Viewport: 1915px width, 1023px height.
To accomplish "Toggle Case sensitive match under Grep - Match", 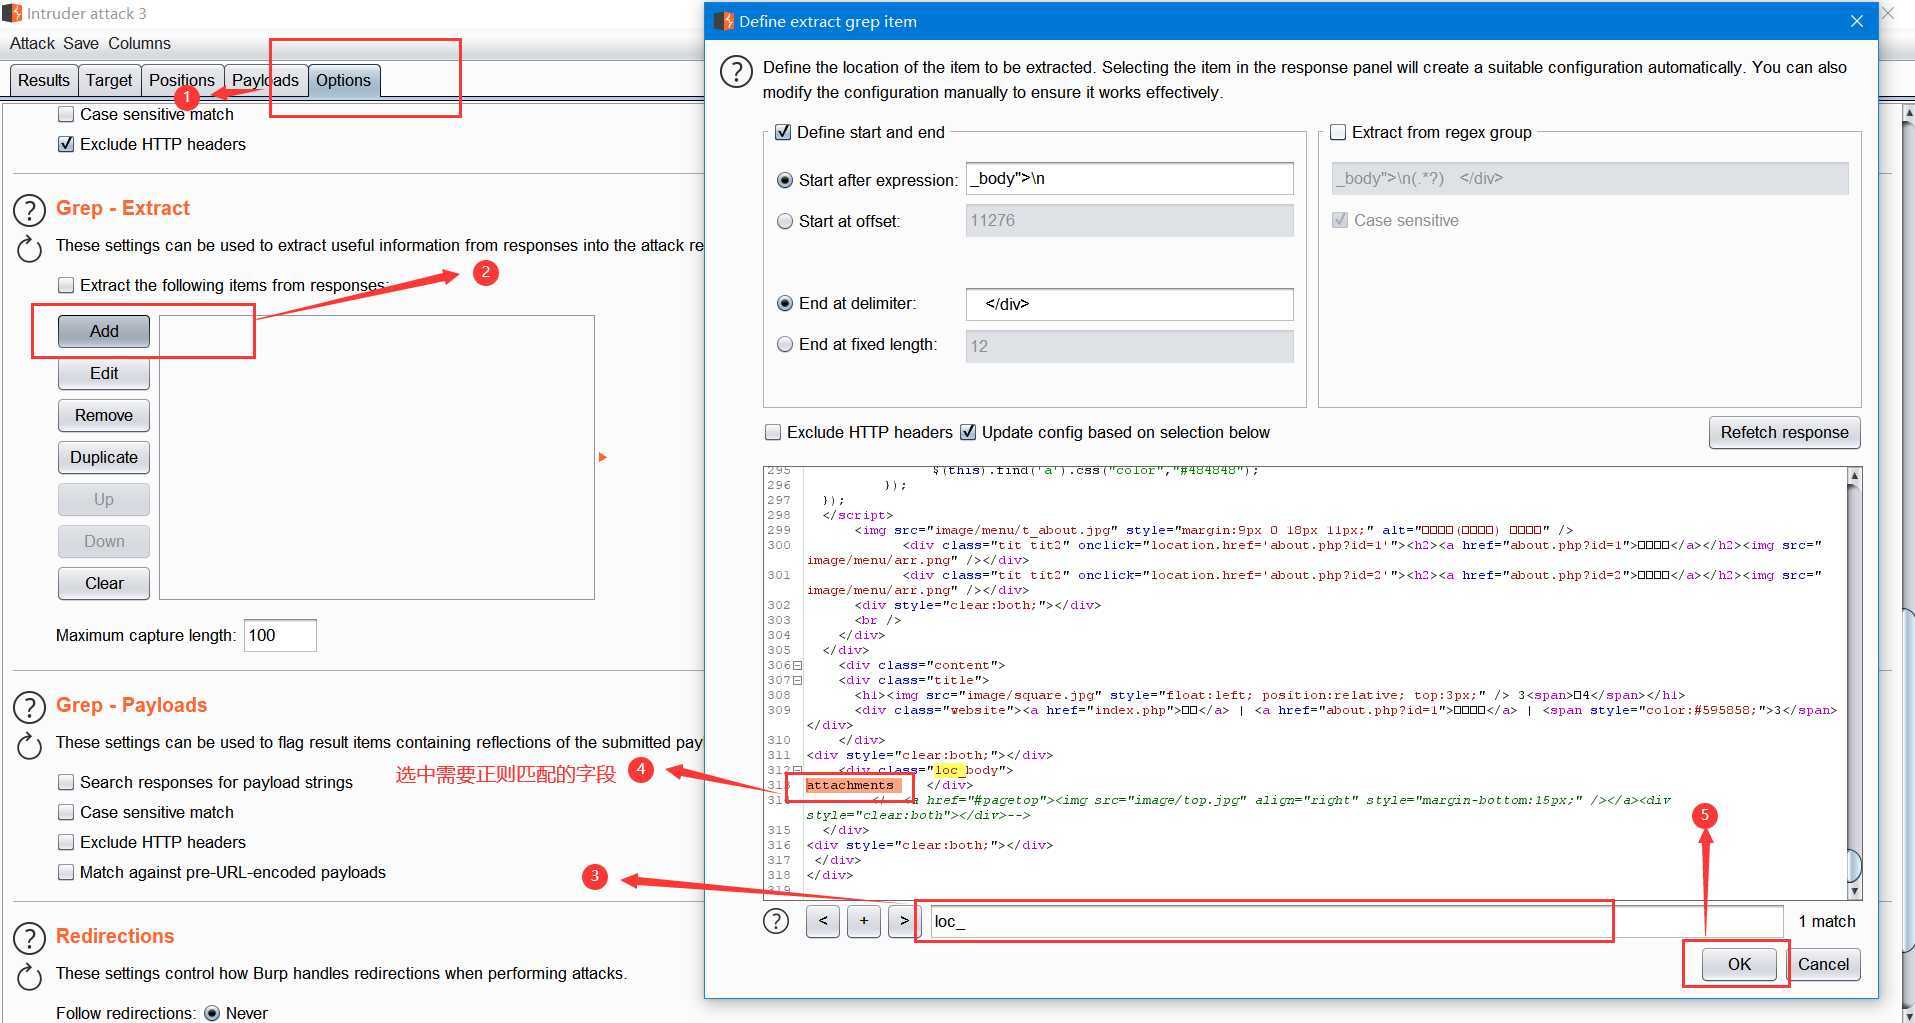I will [66, 114].
